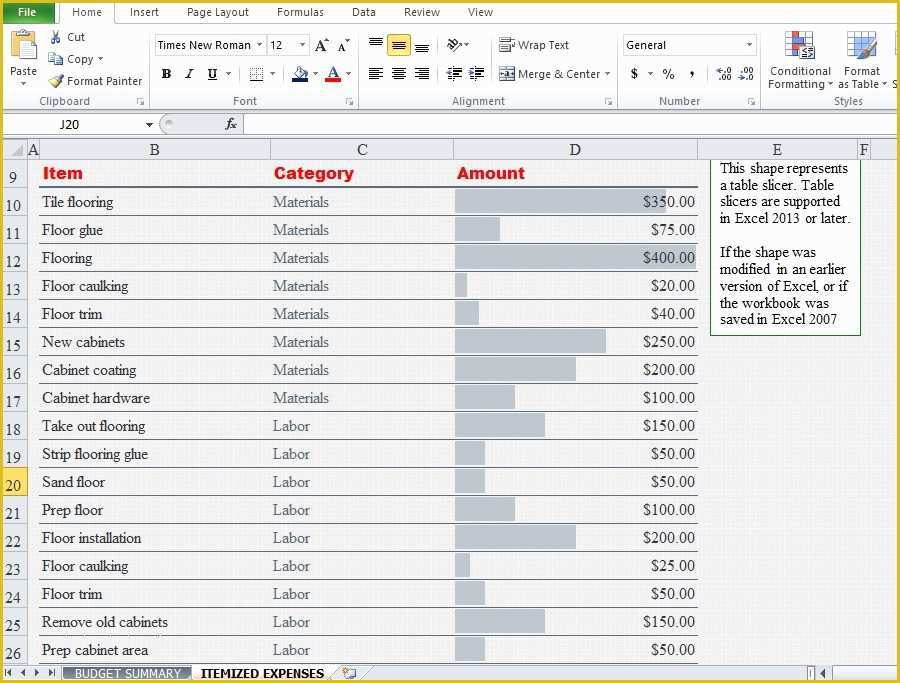Click the formula bar input
This screenshot has width=900, height=683.
(570, 124)
